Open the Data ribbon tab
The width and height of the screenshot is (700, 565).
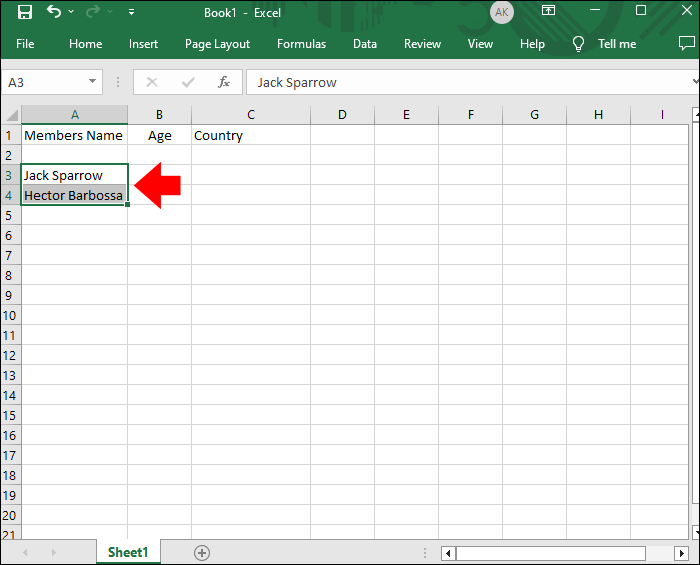click(x=365, y=44)
